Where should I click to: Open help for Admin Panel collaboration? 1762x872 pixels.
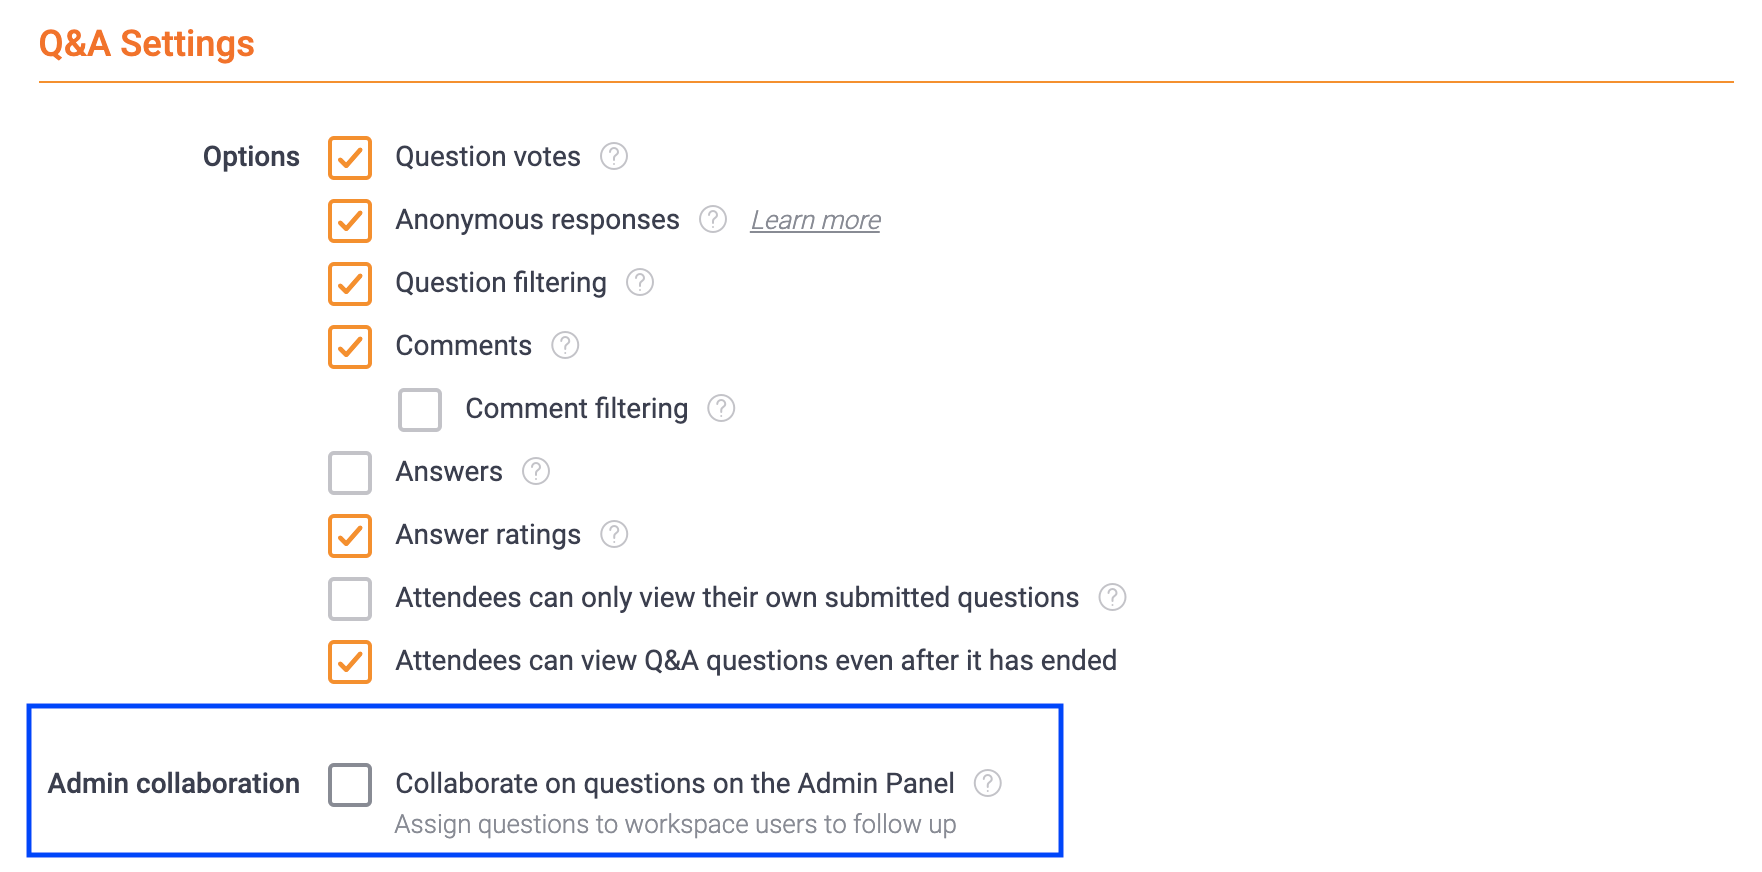pos(989,784)
